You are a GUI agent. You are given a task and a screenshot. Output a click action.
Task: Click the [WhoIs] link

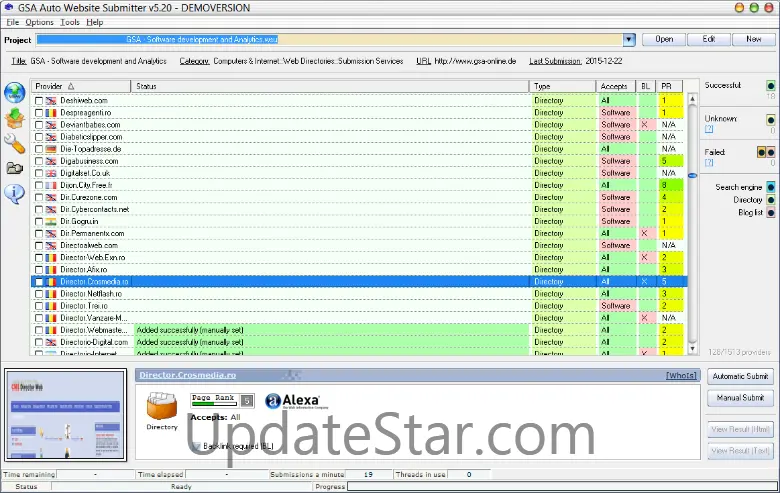[681, 375]
